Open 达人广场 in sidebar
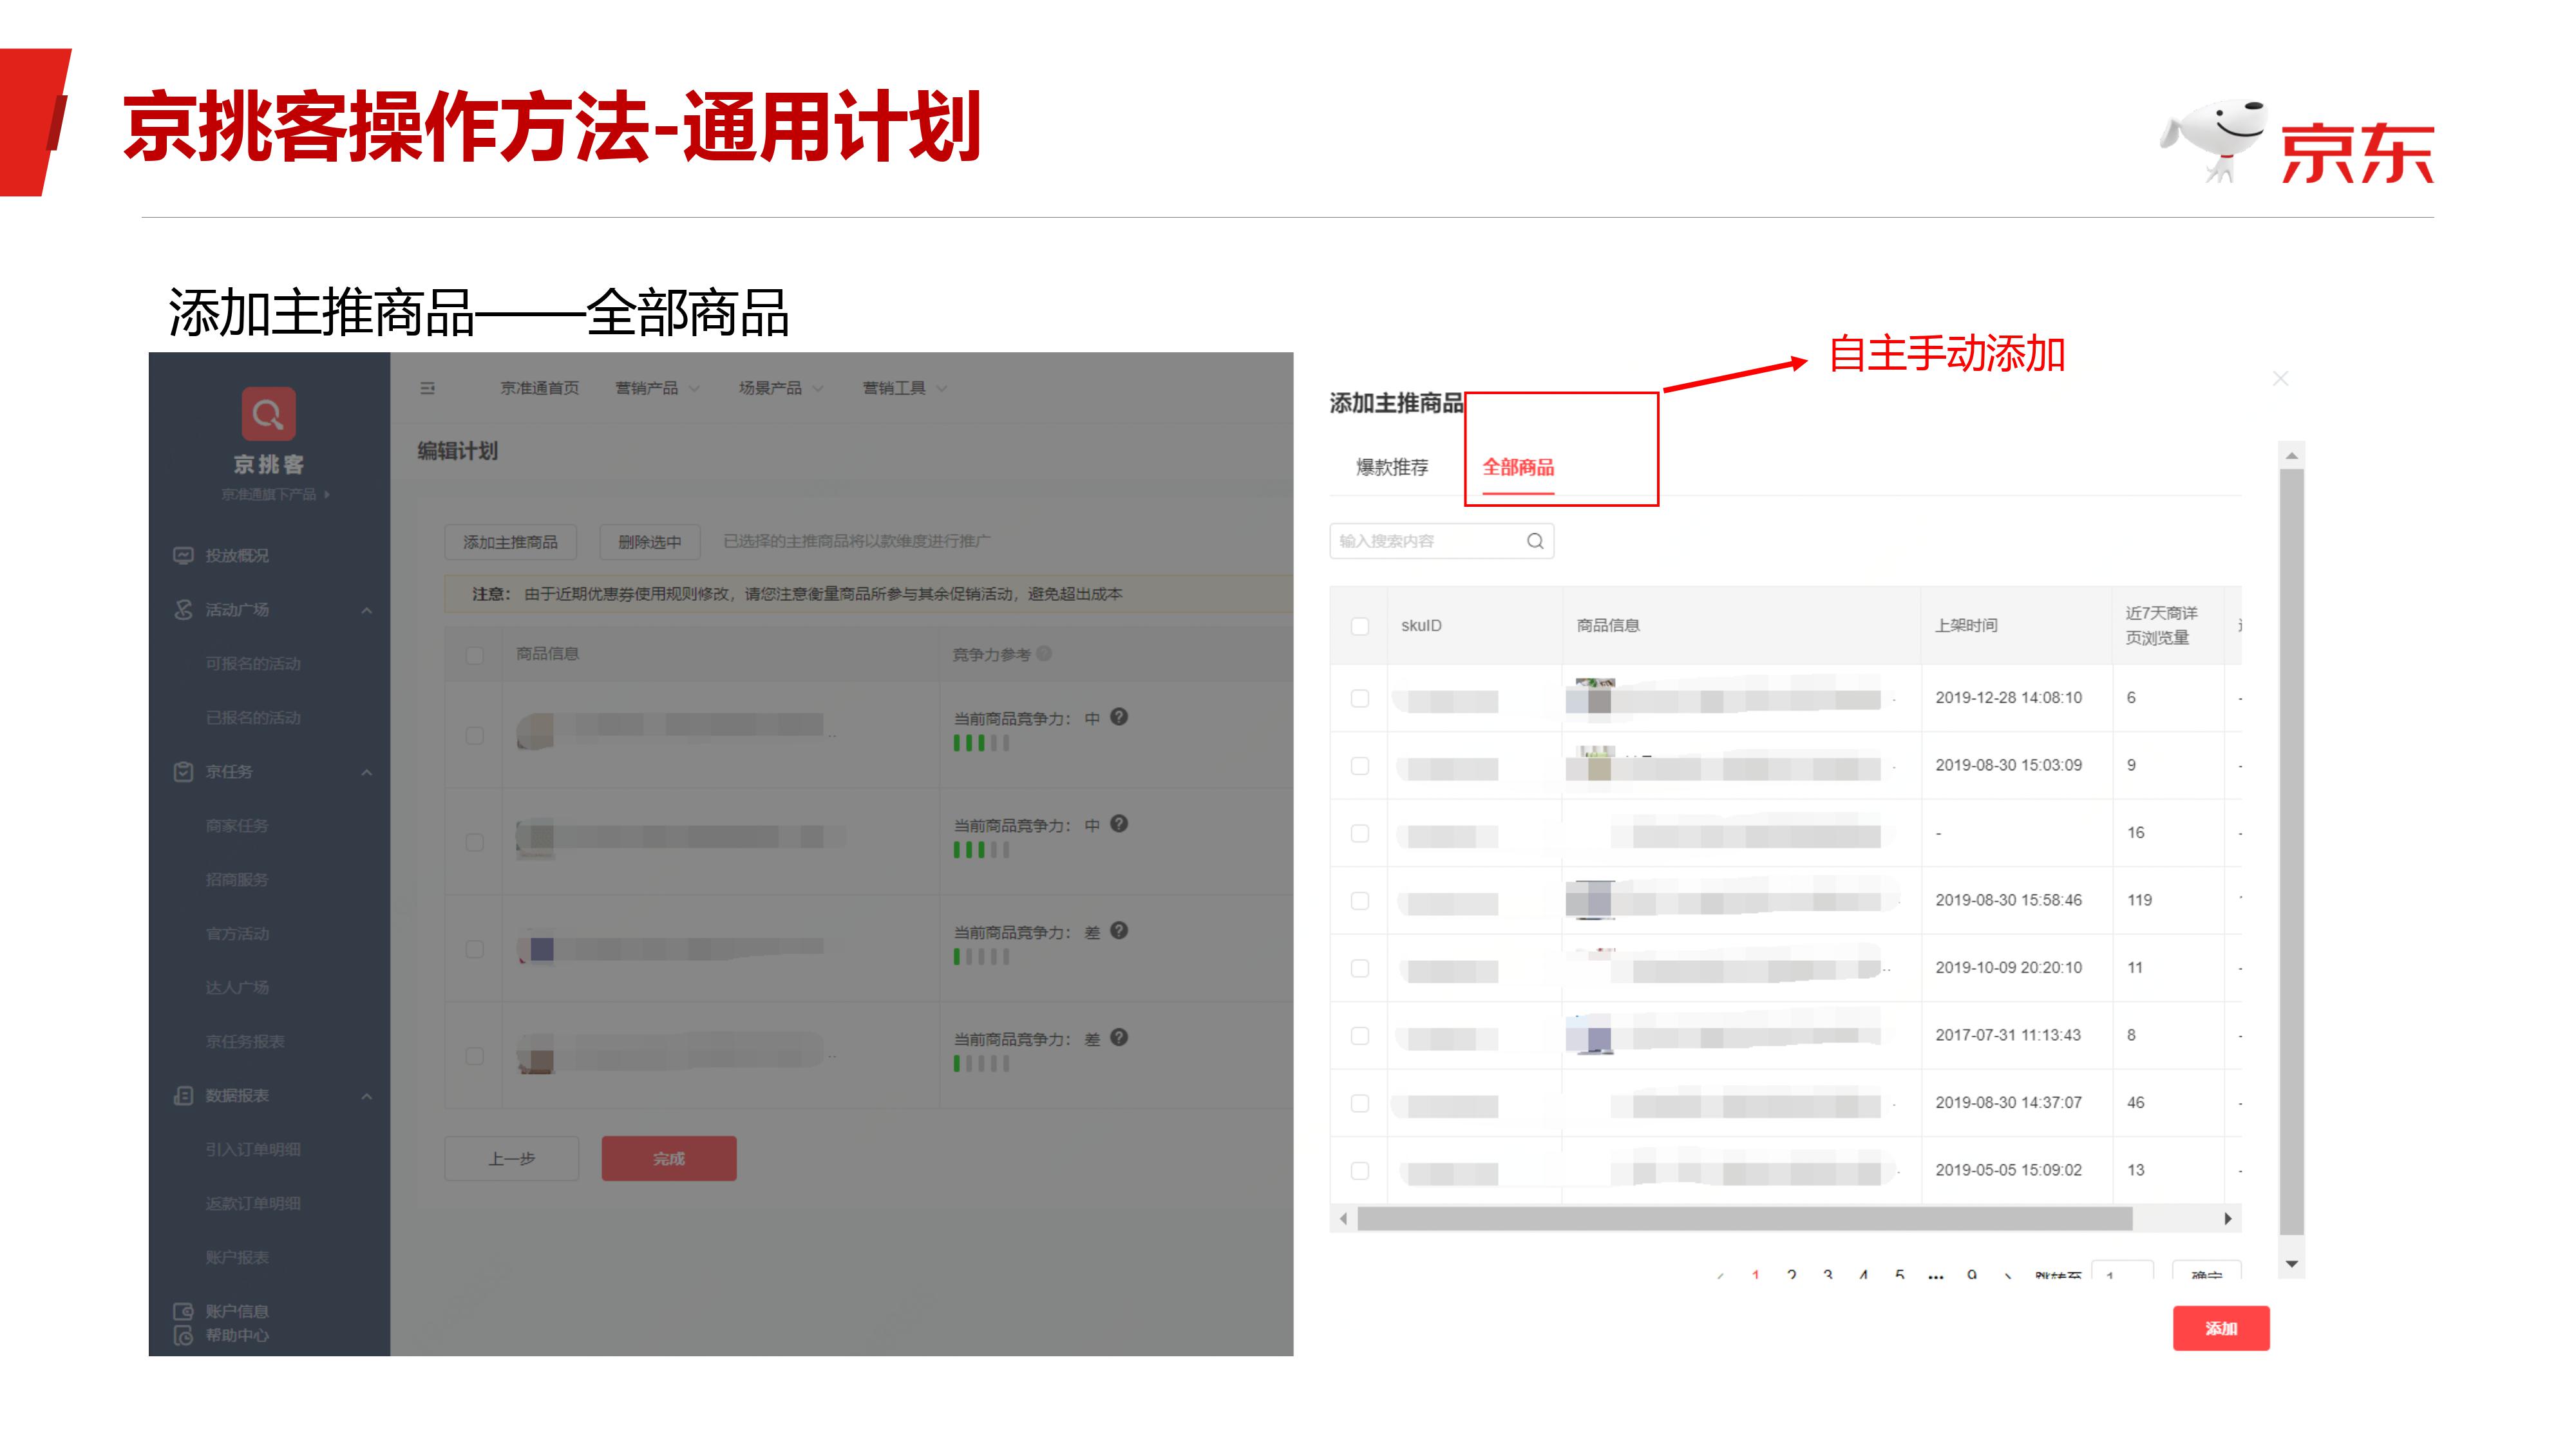Screen dimensions: 2576x1449 [237, 987]
